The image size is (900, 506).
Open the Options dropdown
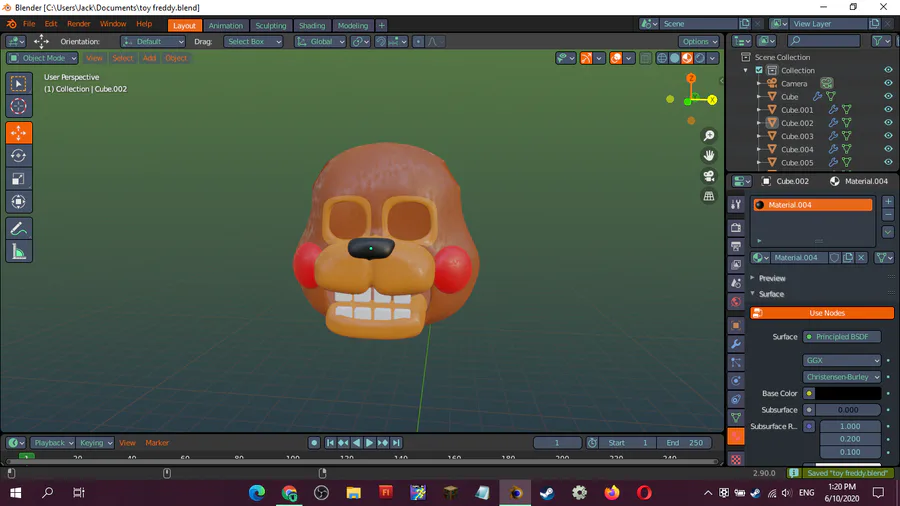699,41
